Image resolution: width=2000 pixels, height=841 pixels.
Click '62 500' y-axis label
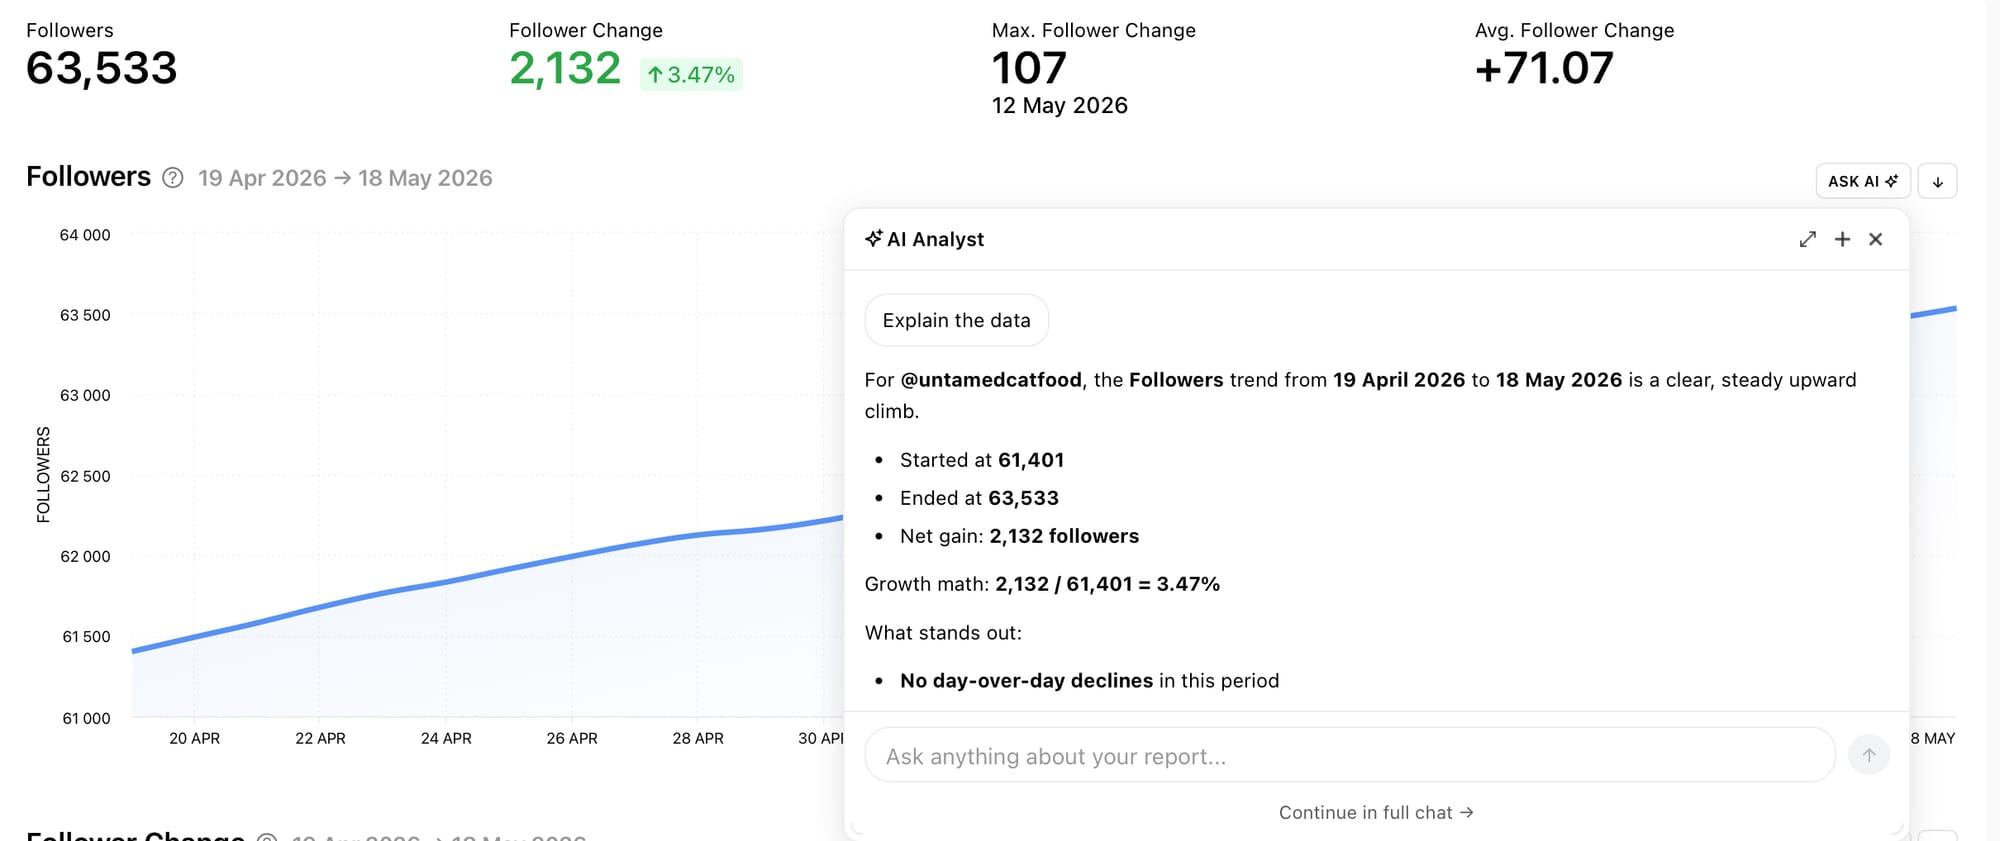coord(85,476)
